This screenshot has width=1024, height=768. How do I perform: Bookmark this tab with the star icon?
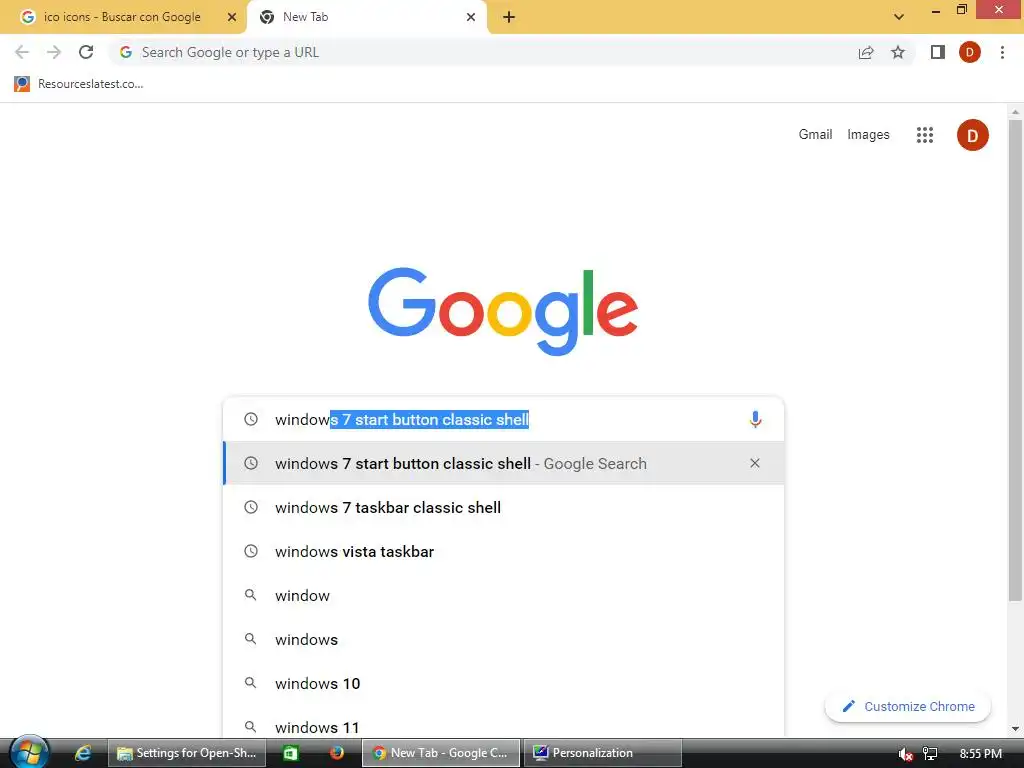click(898, 52)
